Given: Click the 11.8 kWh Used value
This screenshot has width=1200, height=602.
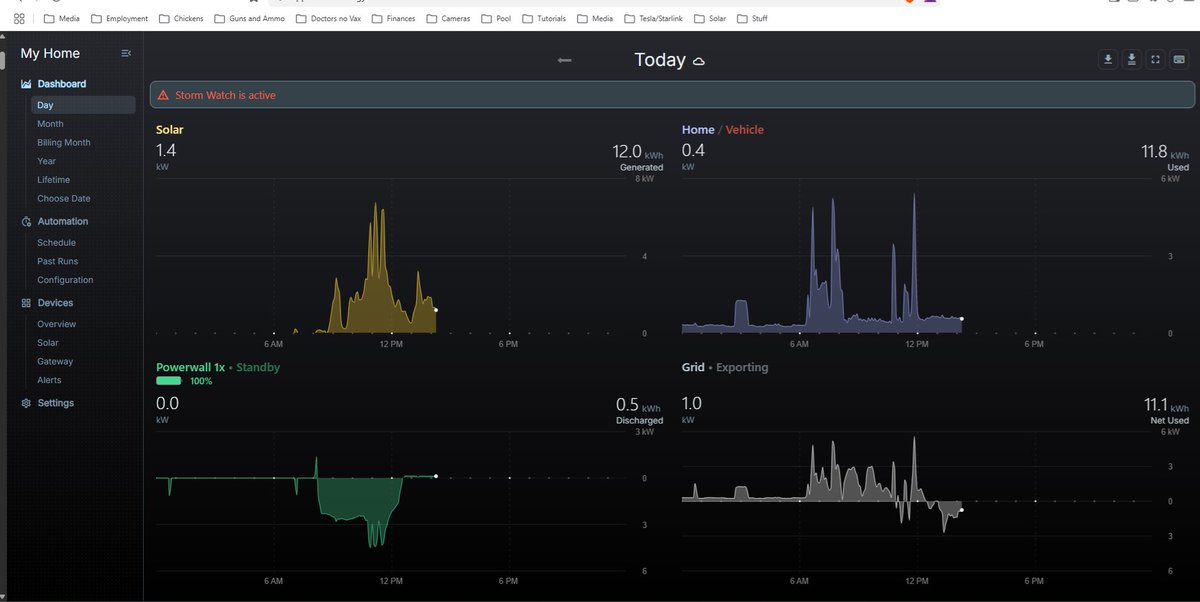Looking at the screenshot, I should [1165, 152].
